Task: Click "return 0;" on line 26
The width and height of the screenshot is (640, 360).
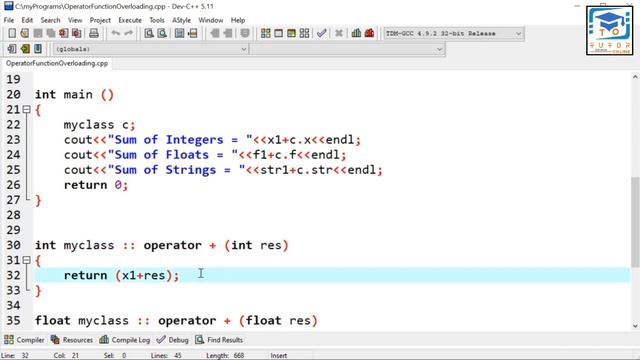Action: click(x=96, y=185)
